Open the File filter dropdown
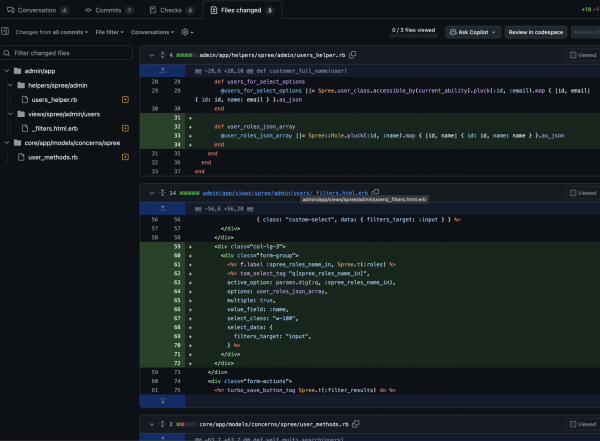 click(x=109, y=32)
